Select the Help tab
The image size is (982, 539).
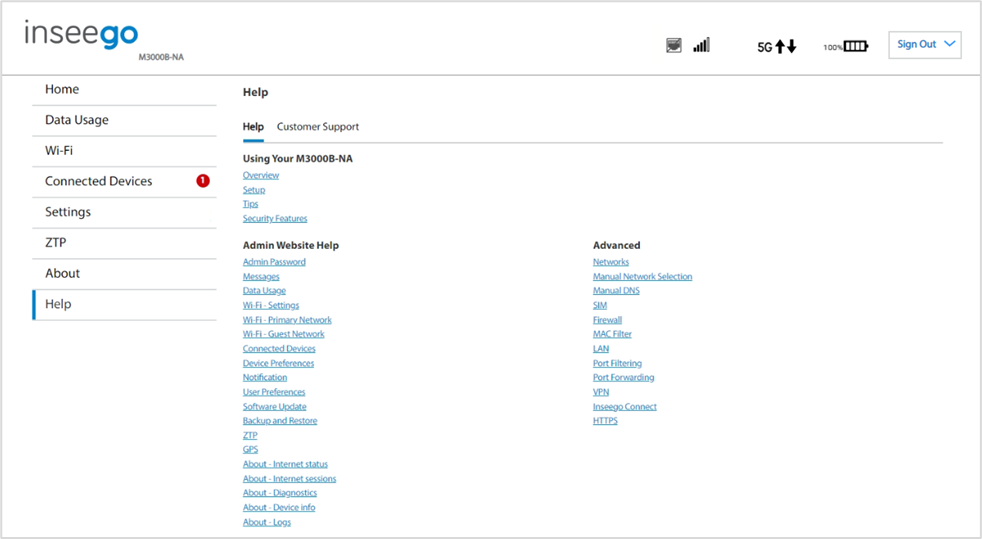pyautogui.click(x=253, y=126)
